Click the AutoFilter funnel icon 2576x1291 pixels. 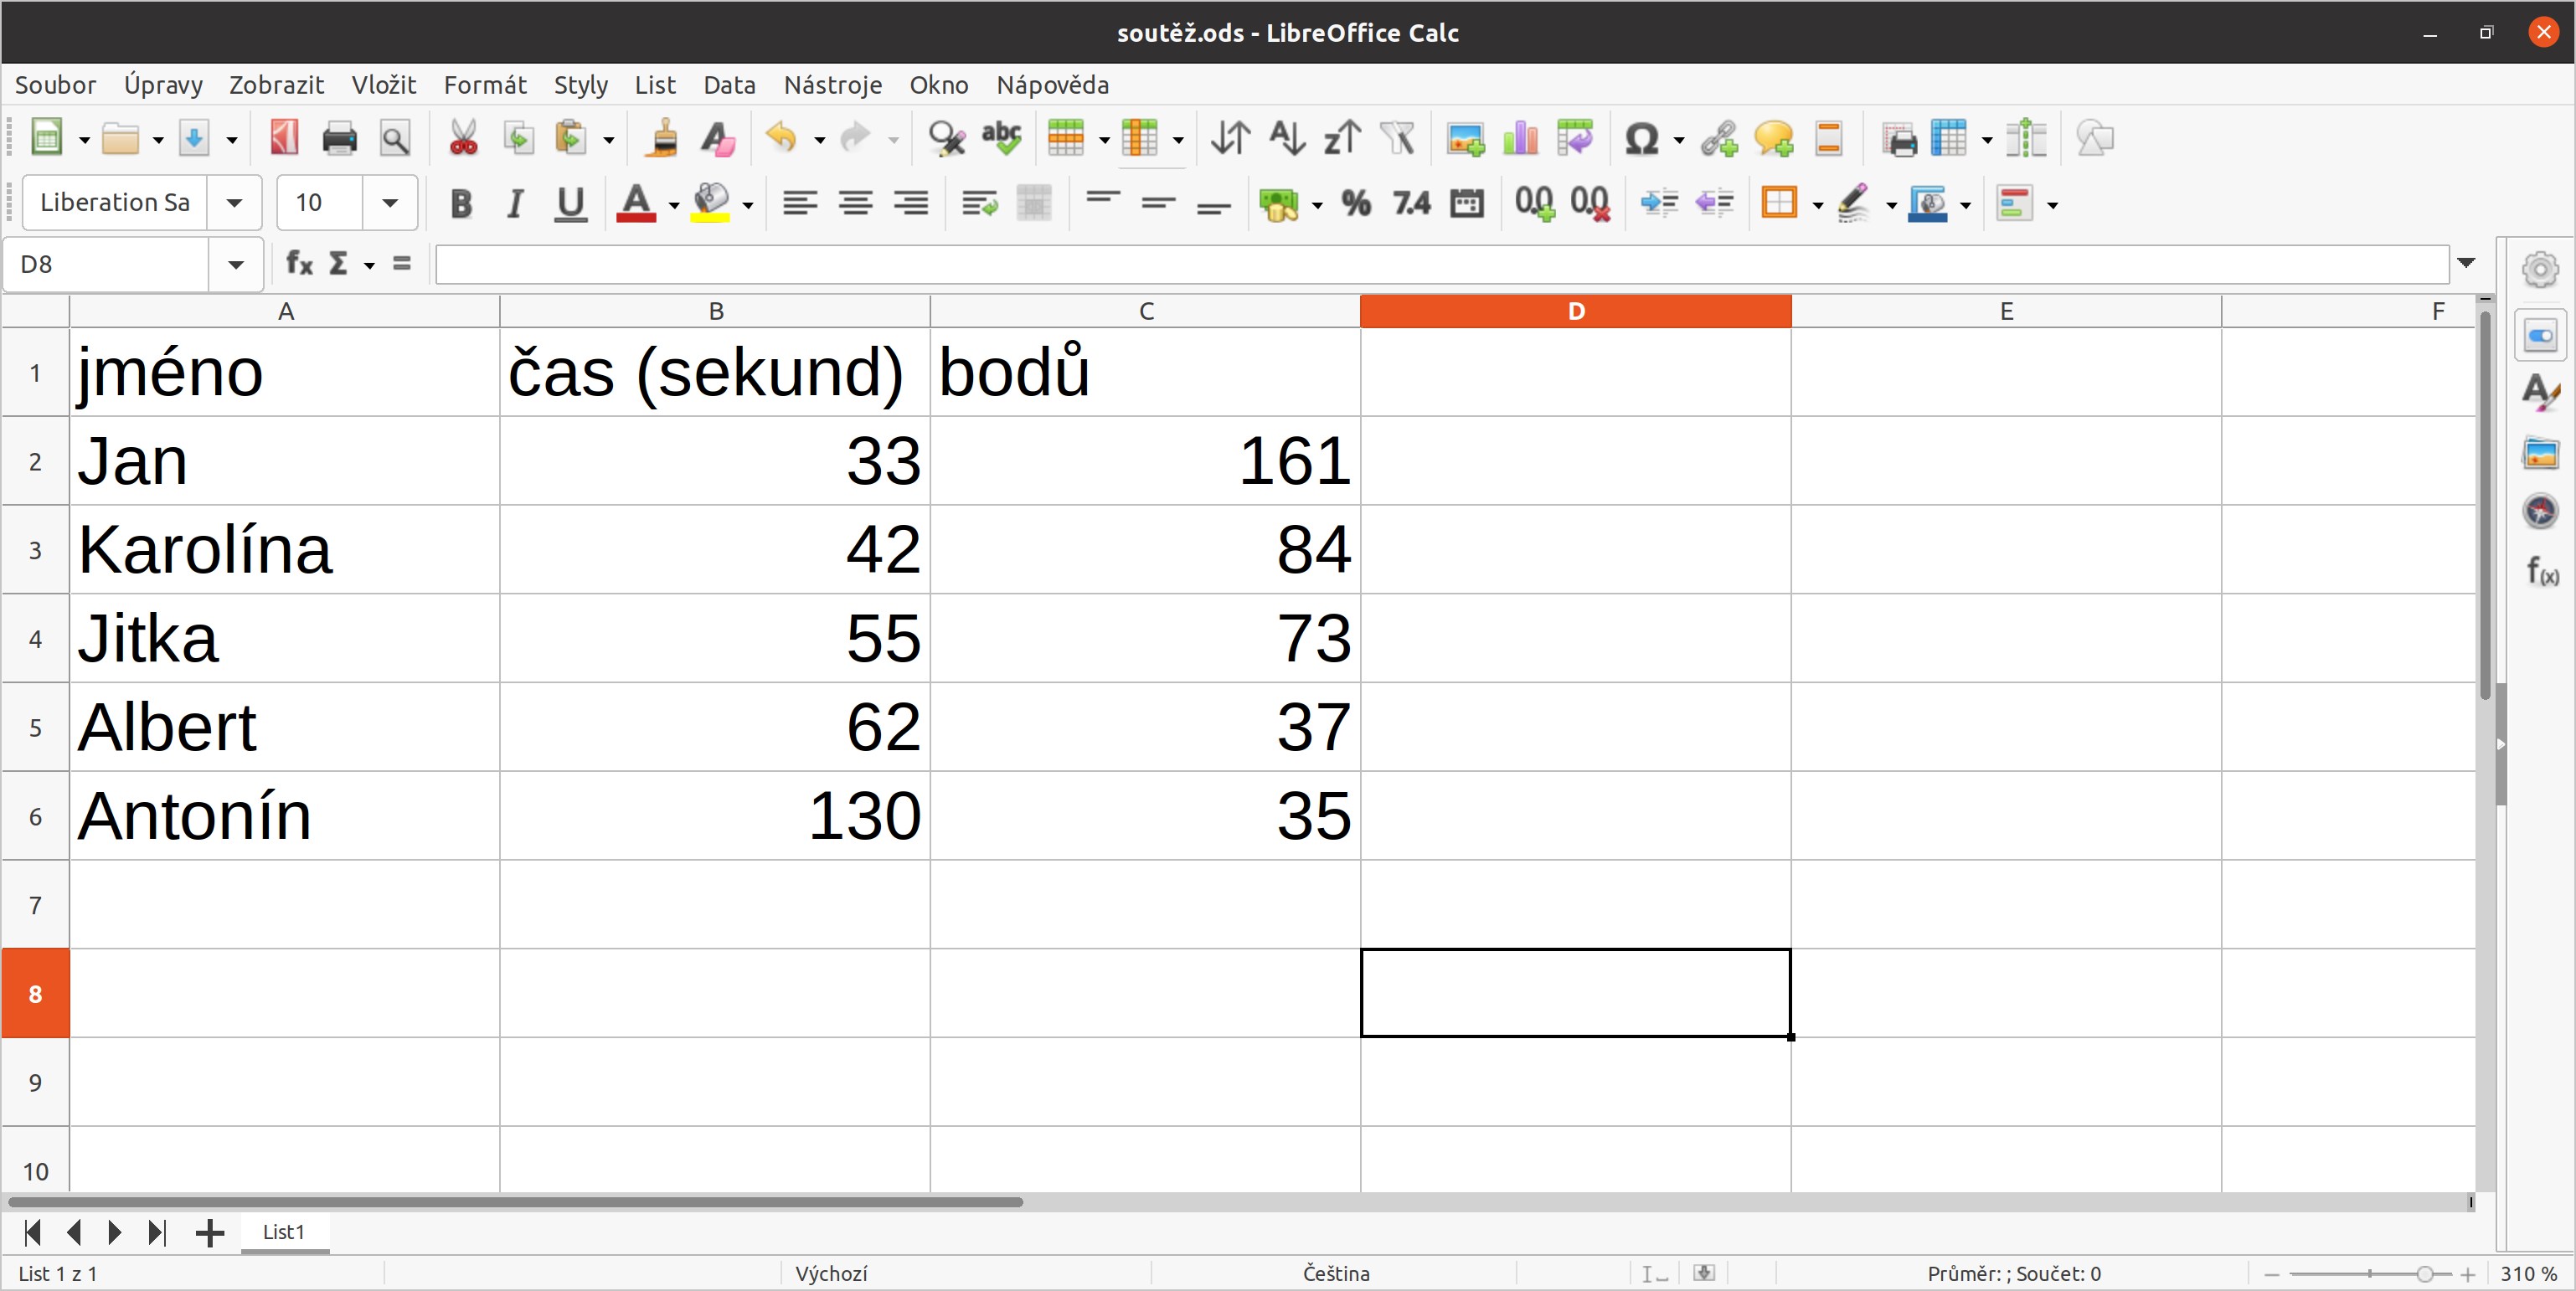(x=1398, y=138)
